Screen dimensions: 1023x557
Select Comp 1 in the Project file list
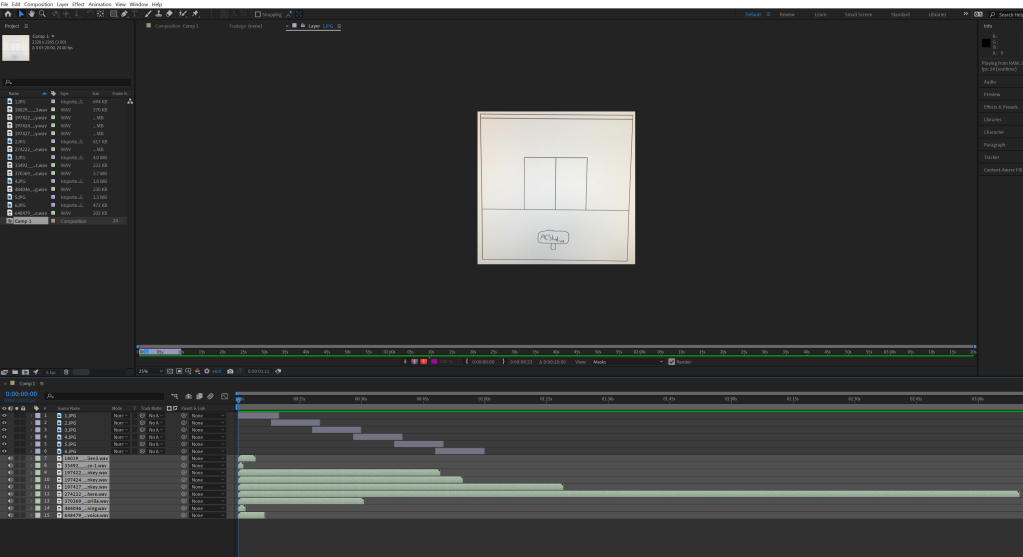pyautogui.click(x=24, y=221)
